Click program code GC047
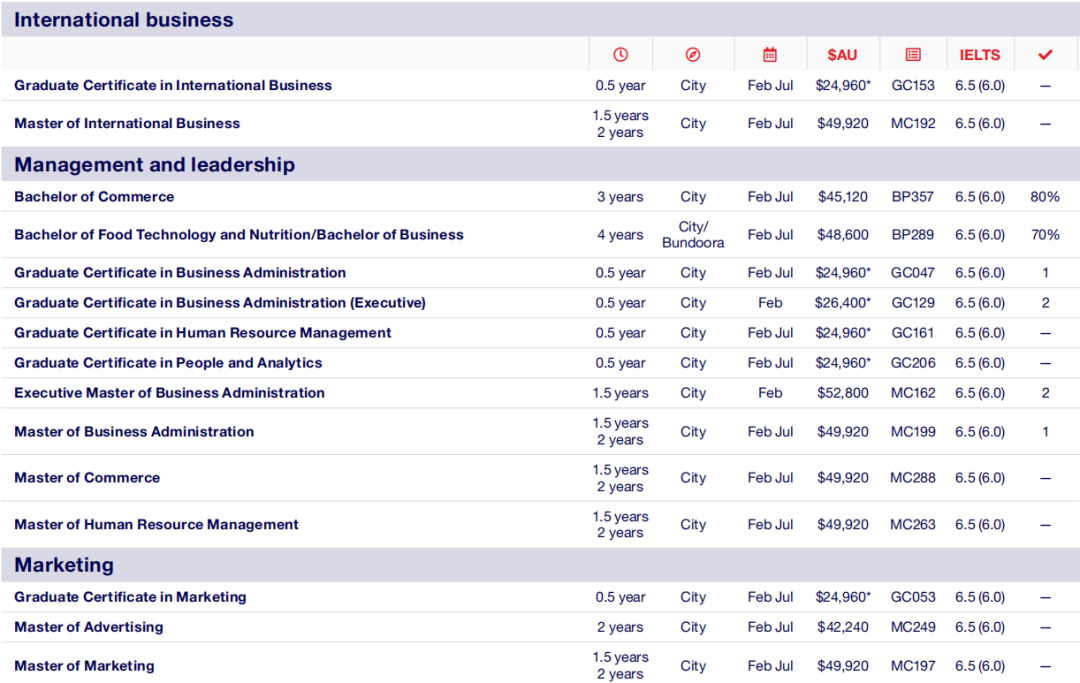Image resolution: width=1080 pixels, height=683 pixels. tap(913, 273)
